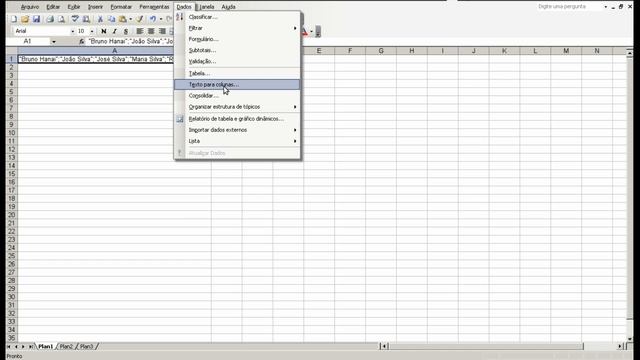Click the toolbar options arrow at toolbar end
640x360 pixels.
tap(318, 31)
